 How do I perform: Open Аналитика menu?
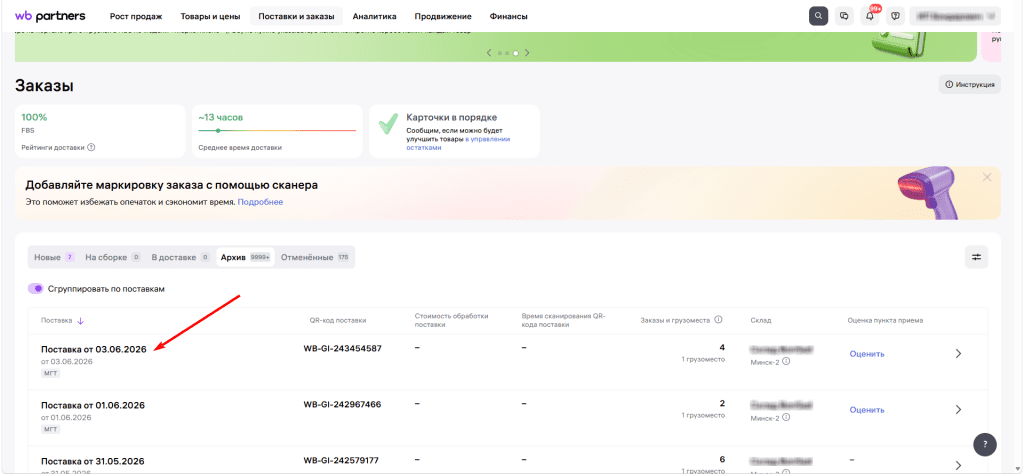[374, 16]
